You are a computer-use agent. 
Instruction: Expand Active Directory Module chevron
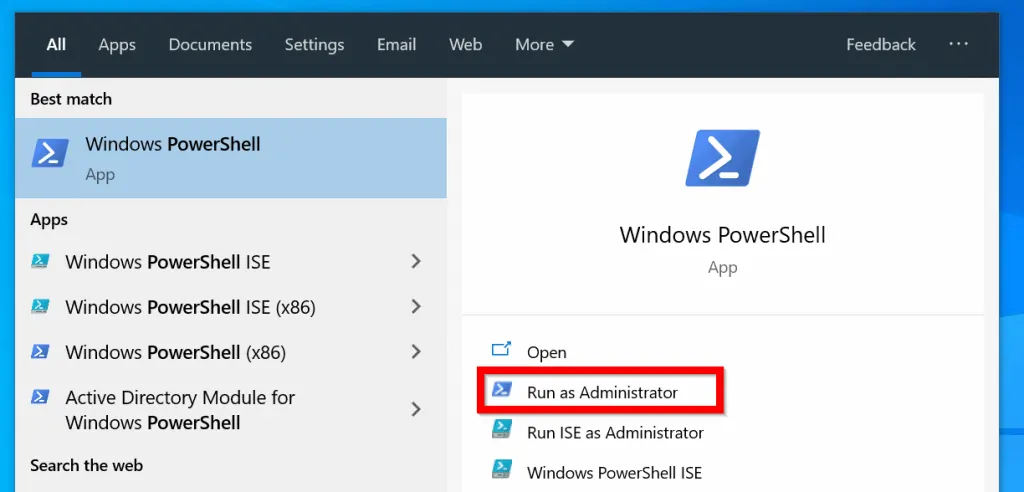[415, 409]
